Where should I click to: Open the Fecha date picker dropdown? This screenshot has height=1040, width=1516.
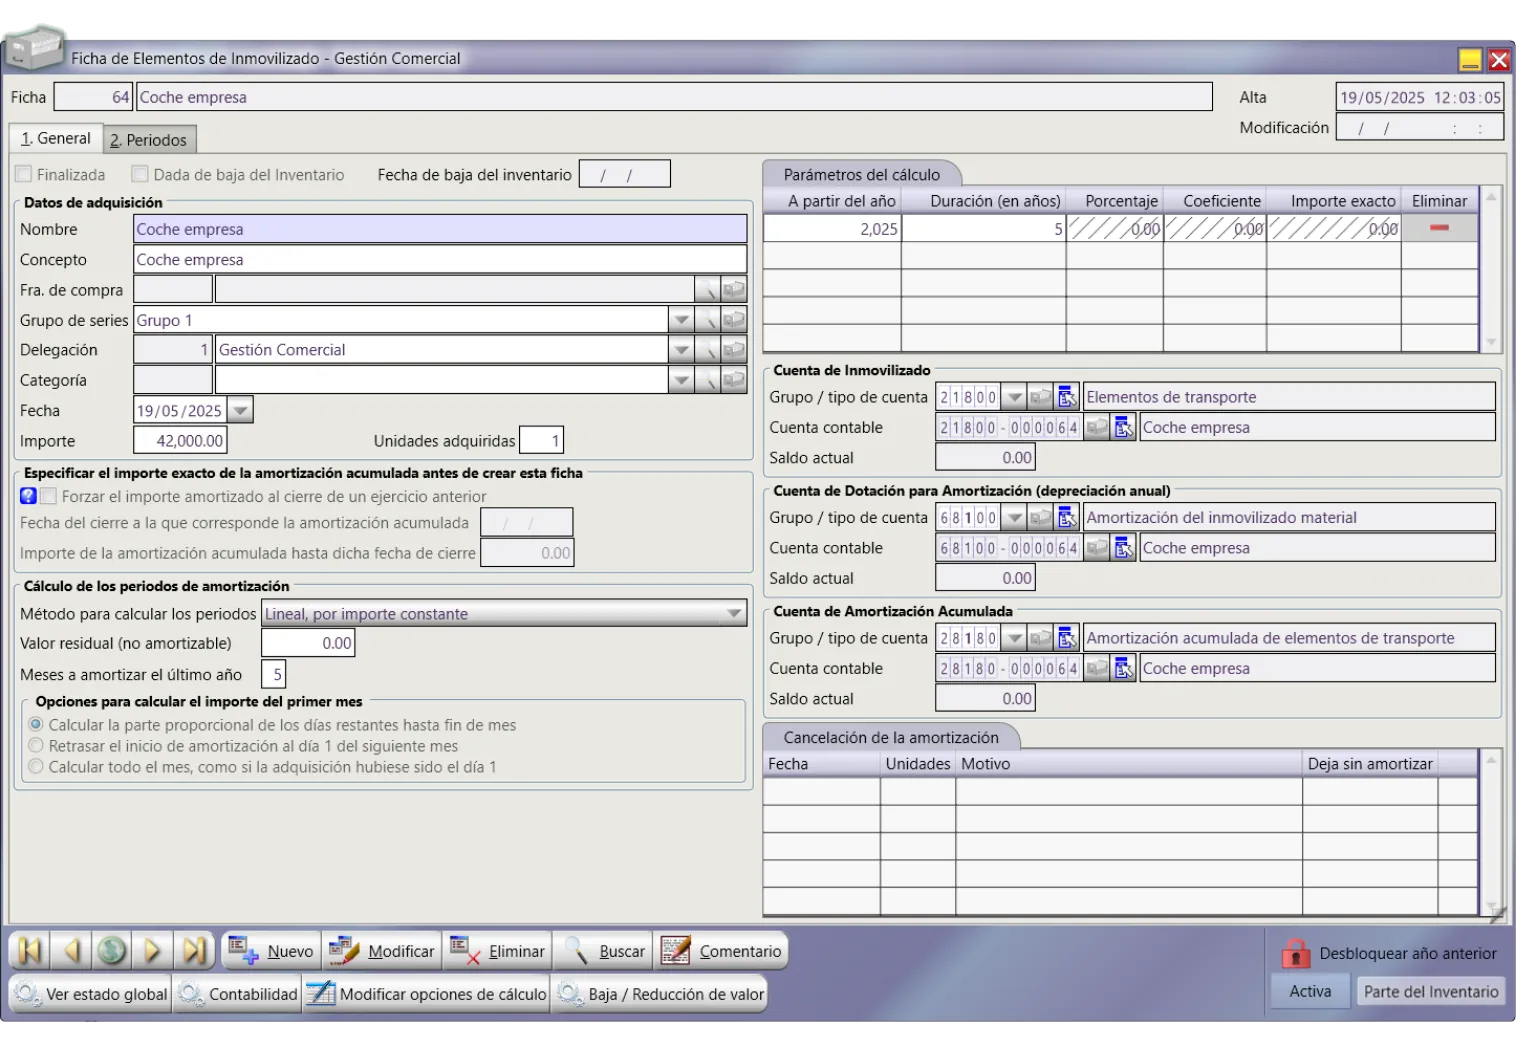[240, 410]
